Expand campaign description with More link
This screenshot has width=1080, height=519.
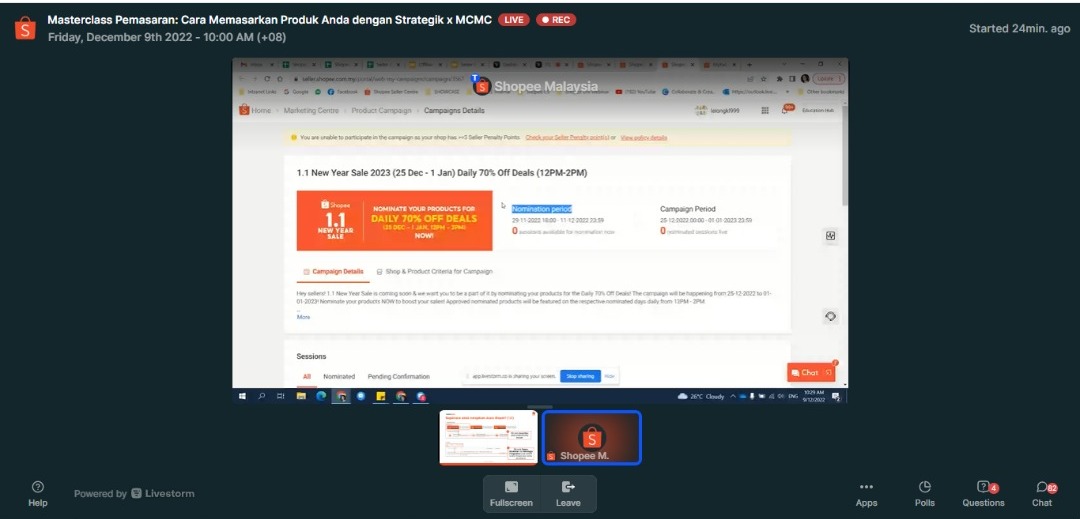click(303, 317)
